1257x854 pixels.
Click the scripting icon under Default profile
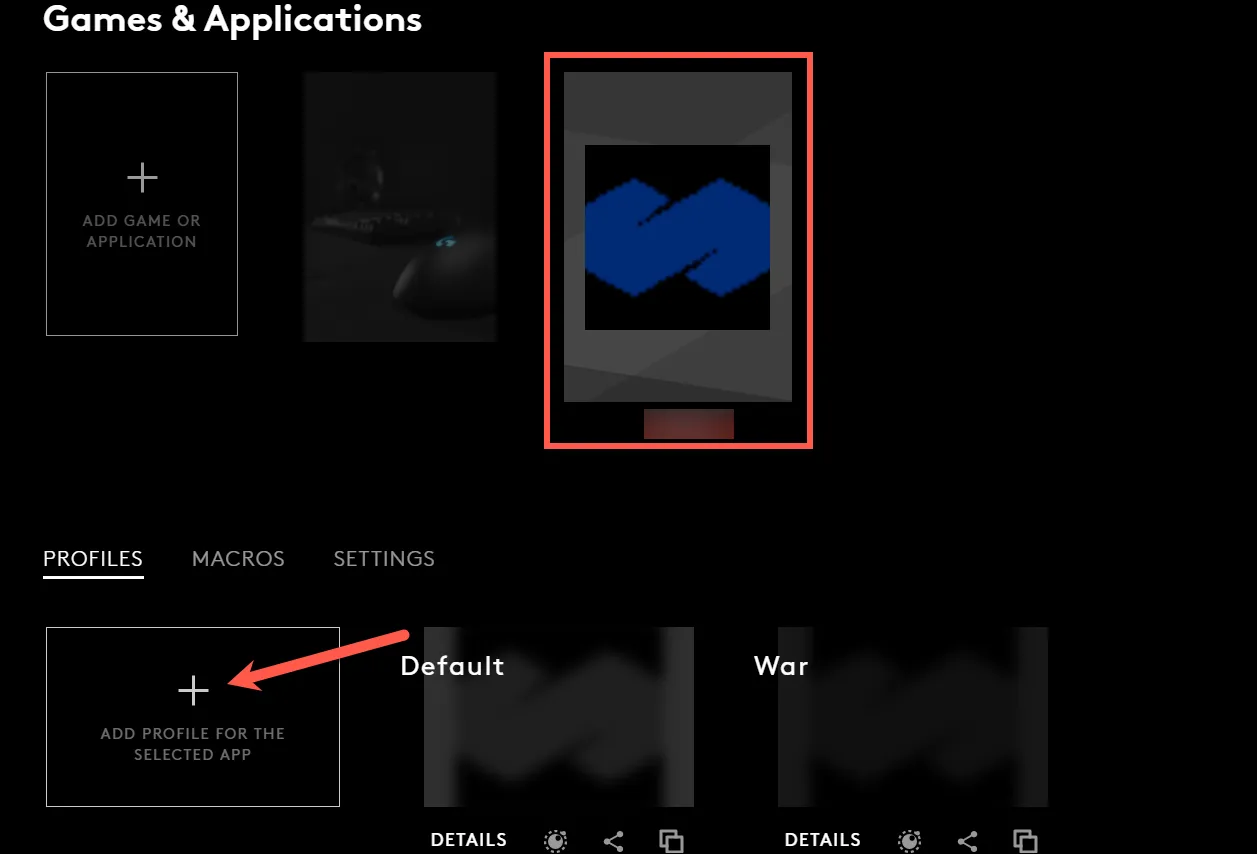pos(555,841)
